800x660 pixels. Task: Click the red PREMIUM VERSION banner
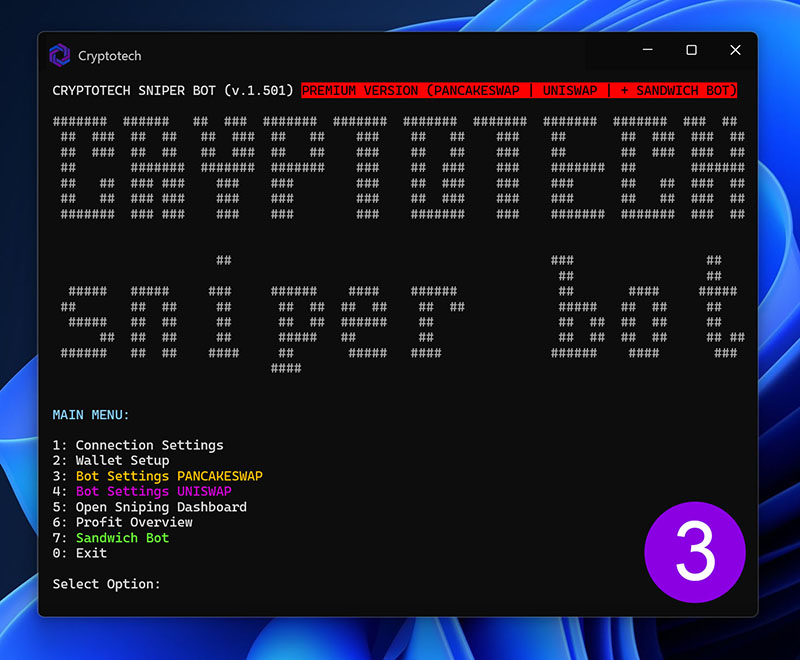point(519,90)
